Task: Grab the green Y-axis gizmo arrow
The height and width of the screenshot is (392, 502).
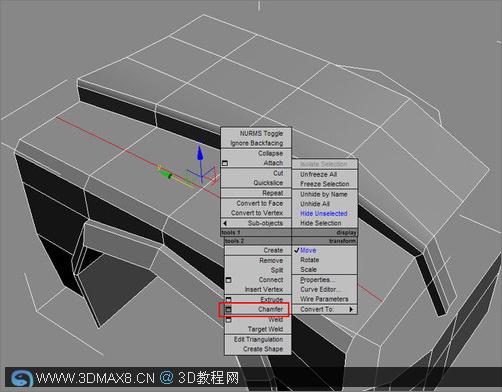Action: click(x=165, y=173)
